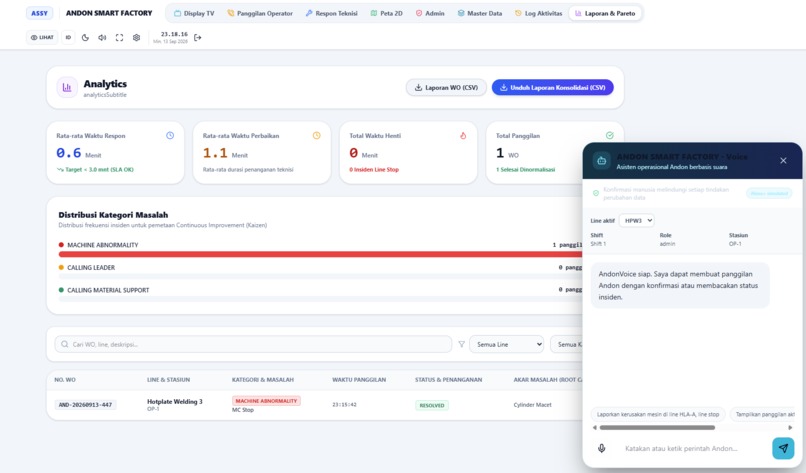Switch language with the ID button
This screenshot has width=806, height=473.
coord(68,38)
